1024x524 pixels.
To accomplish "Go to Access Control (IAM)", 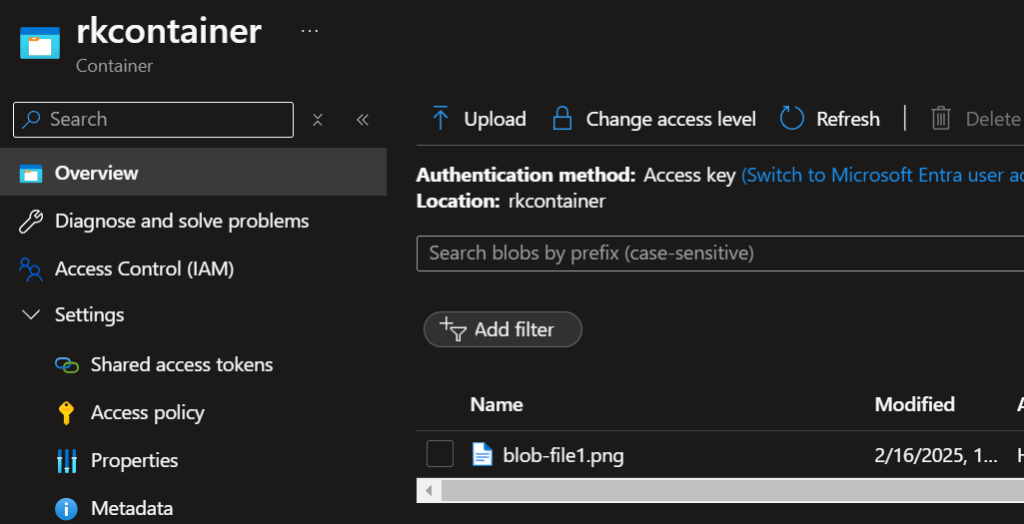I will [144, 269].
